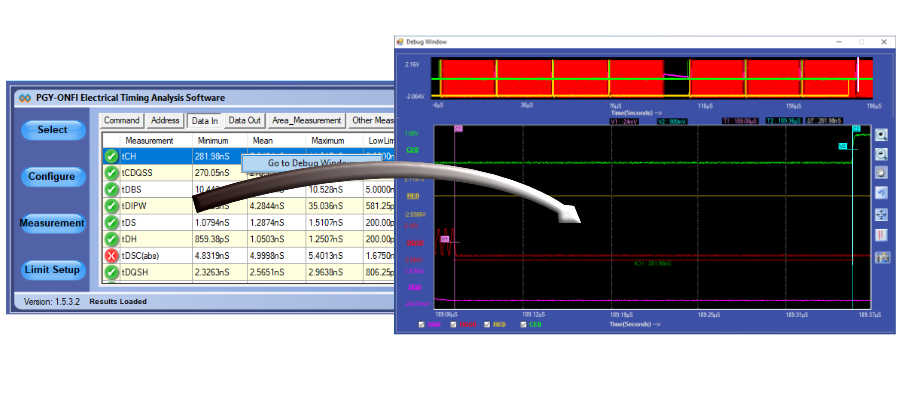The height and width of the screenshot is (400, 900).
Task: Select the tDBS measurement name
Action: coord(131,189)
